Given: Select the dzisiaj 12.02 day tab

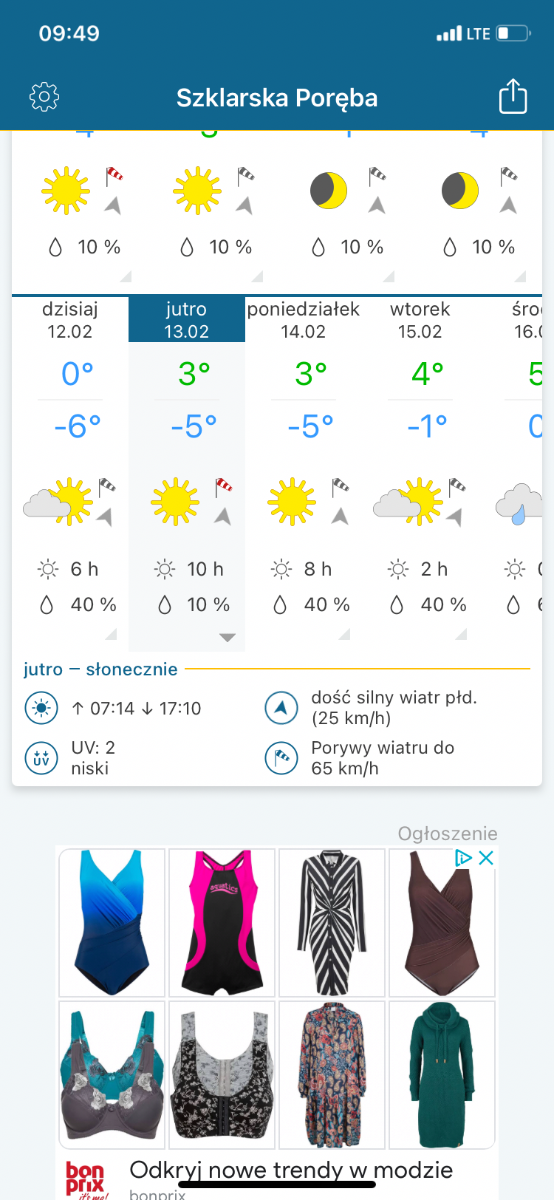Looking at the screenshot, I should pyautogui.click(x=70, y=320).
